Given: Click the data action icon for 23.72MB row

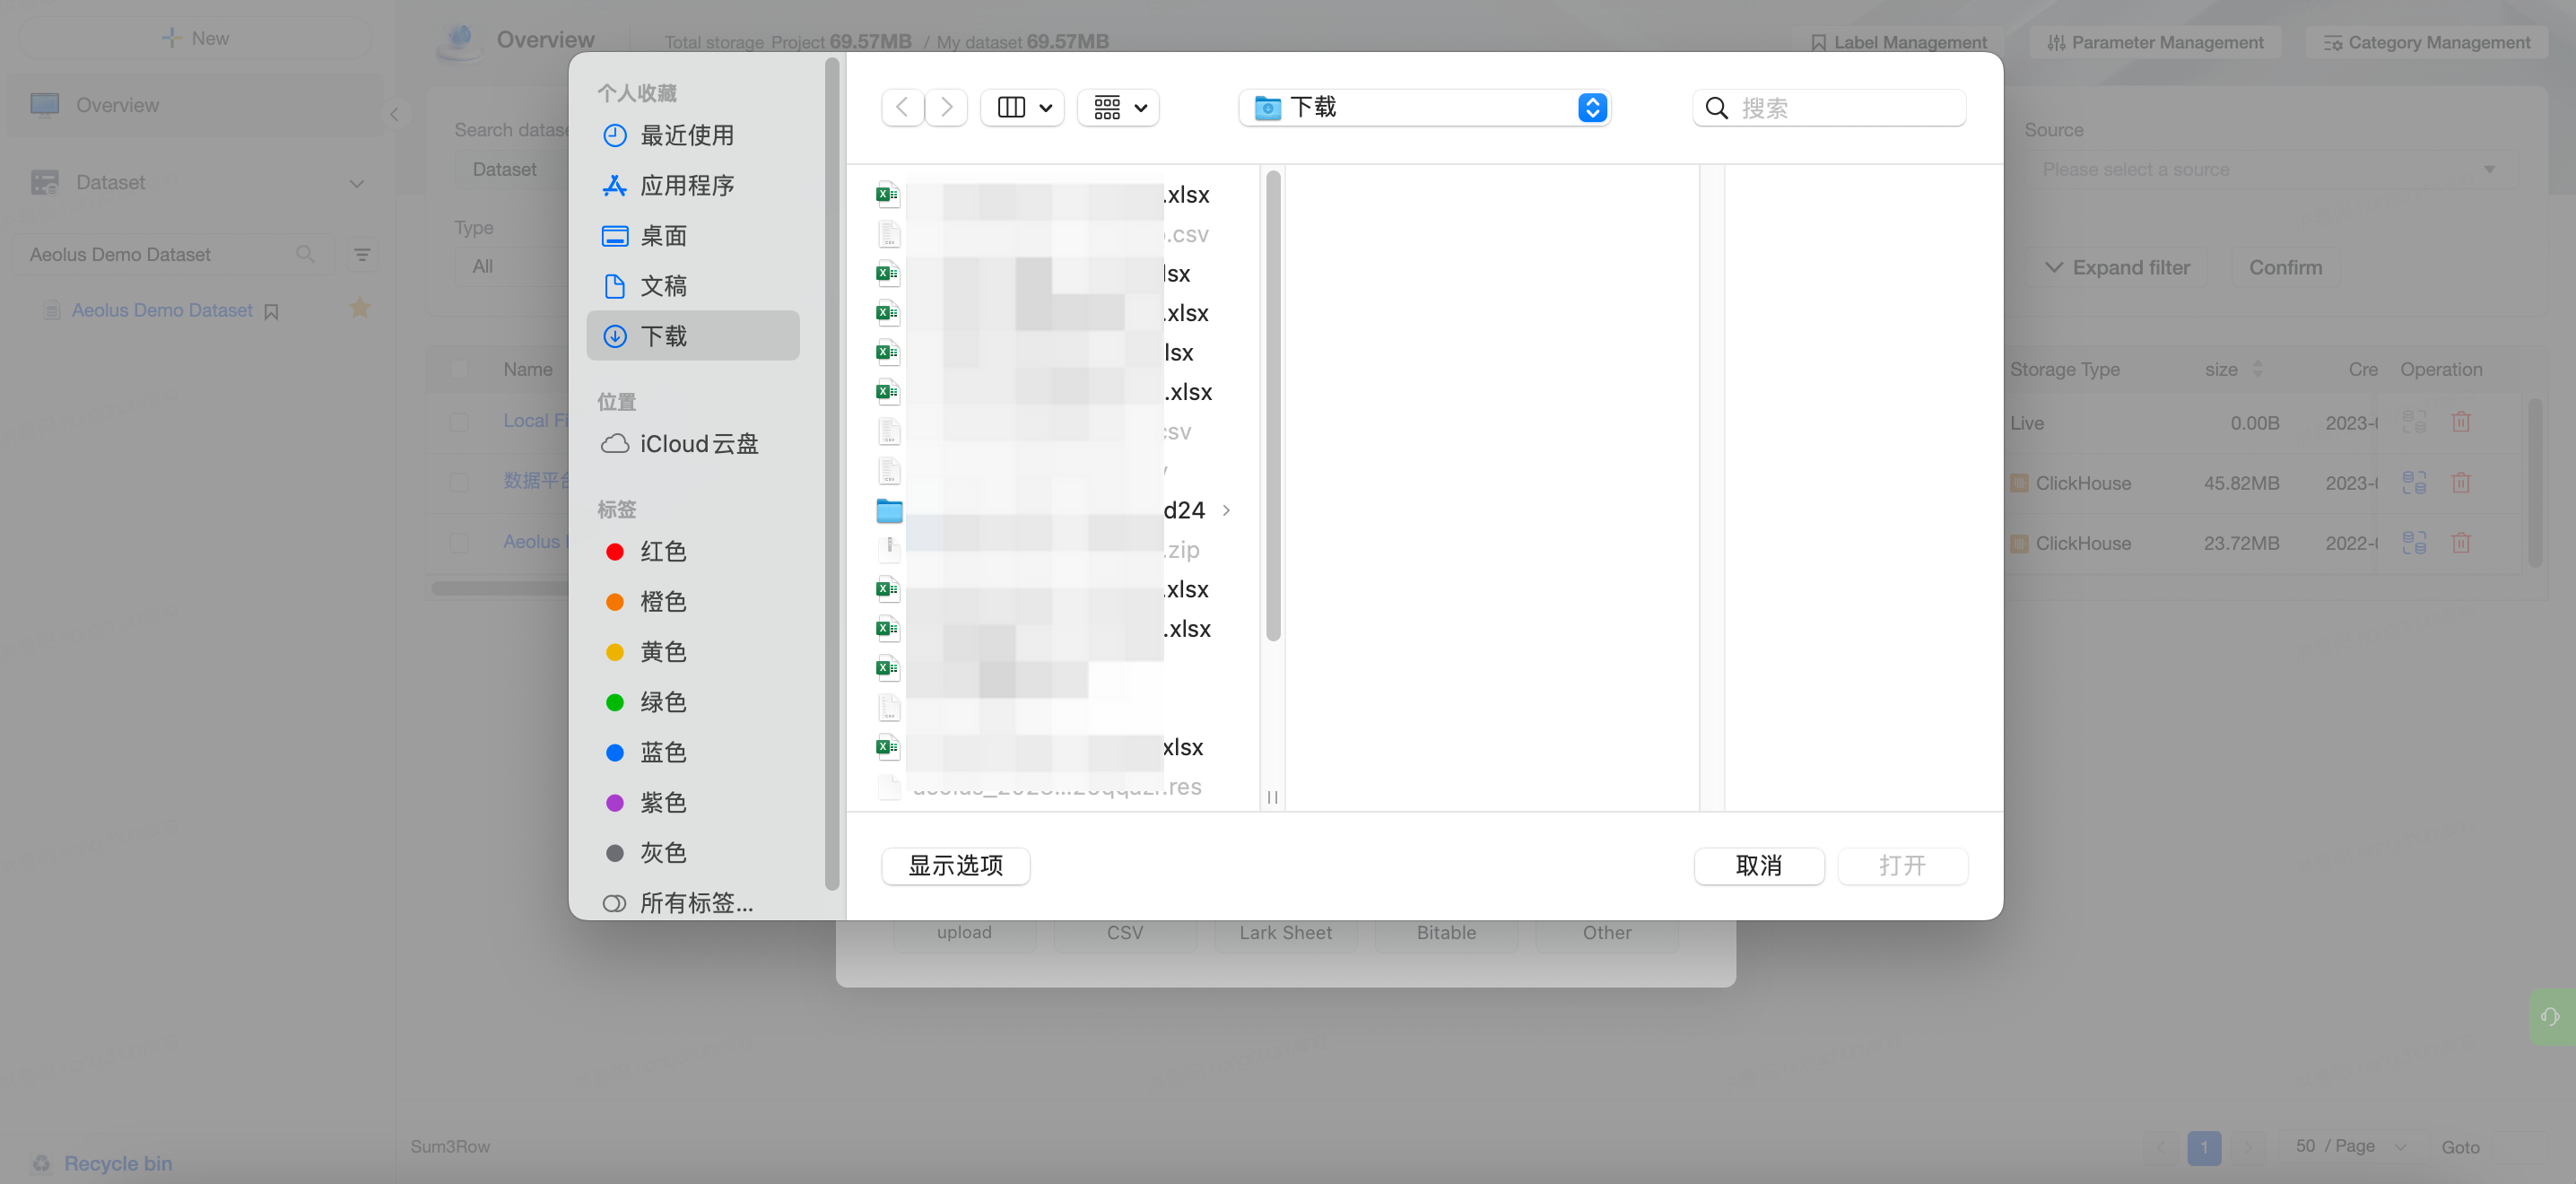Looking at the screenshot, I should coord(2414,542).
